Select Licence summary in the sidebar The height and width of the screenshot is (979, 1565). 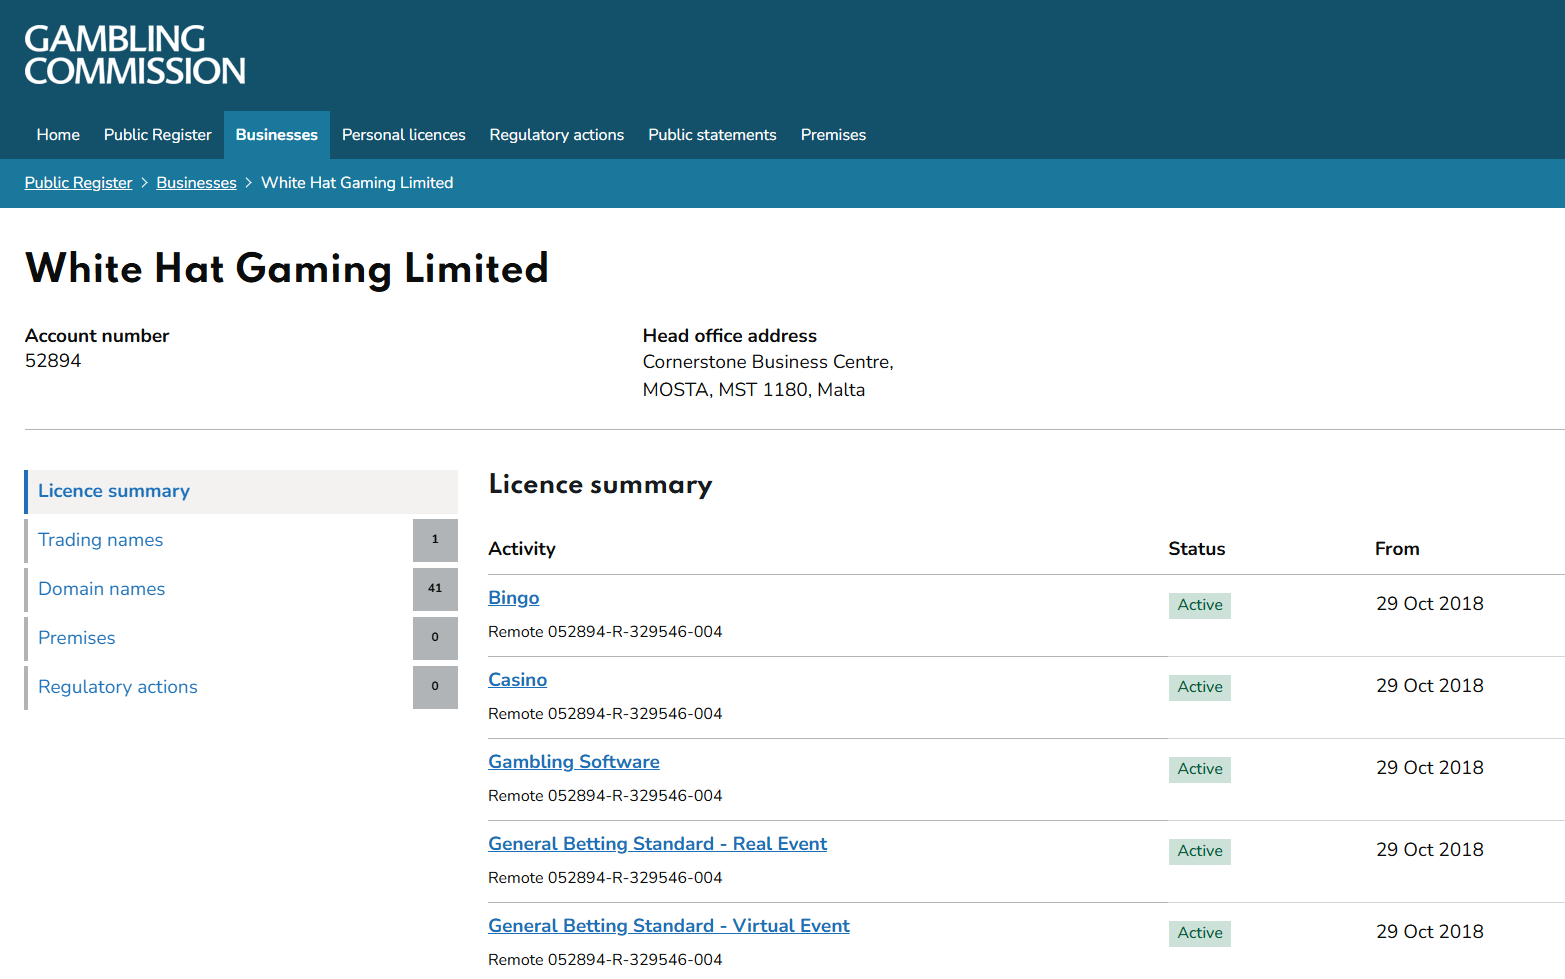pyautogui.click(x=241, y=491)
